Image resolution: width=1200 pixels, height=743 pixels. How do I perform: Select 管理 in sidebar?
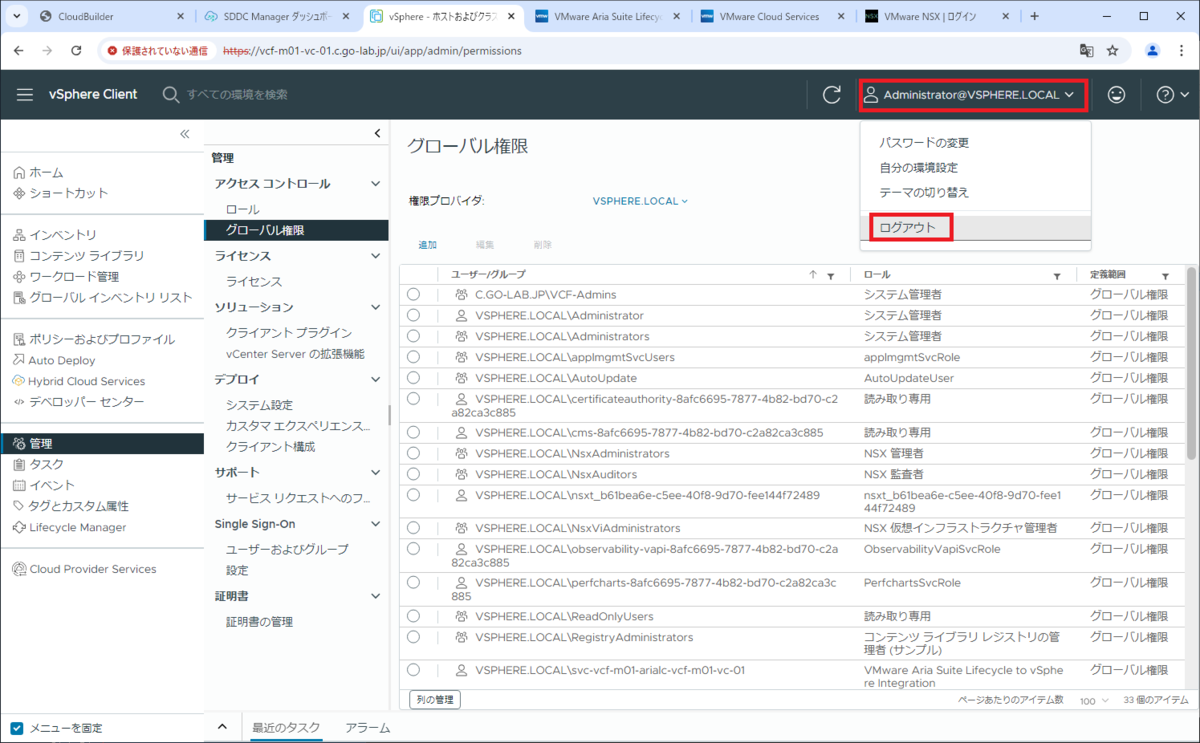tap(102, 443)
